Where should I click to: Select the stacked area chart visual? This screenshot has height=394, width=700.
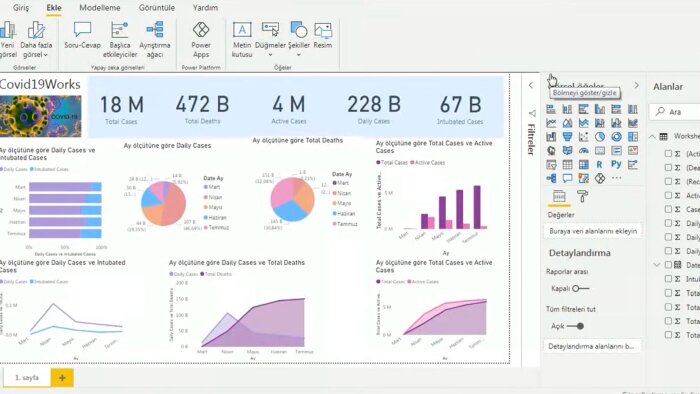click(x=583, y=123)
